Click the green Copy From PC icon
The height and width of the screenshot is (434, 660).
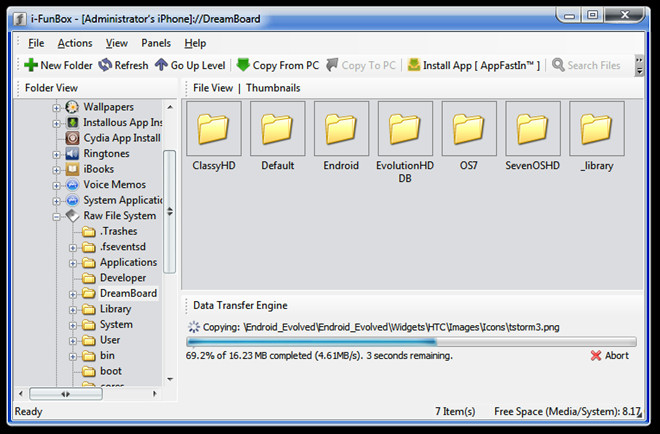tap(243, 65)
